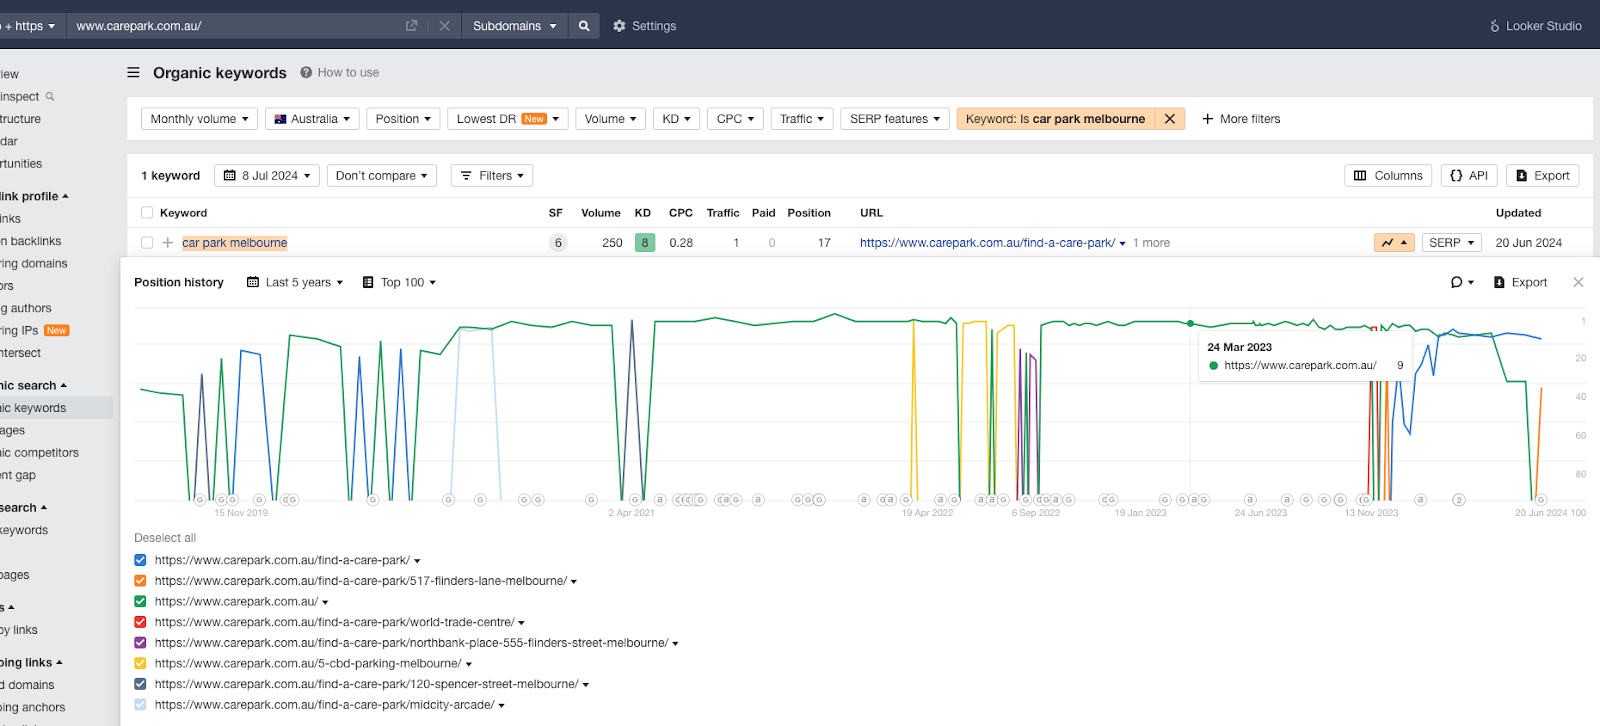Click the Deselect all link
This screenshot has height=726, width=1600.
tap(165, 538)
